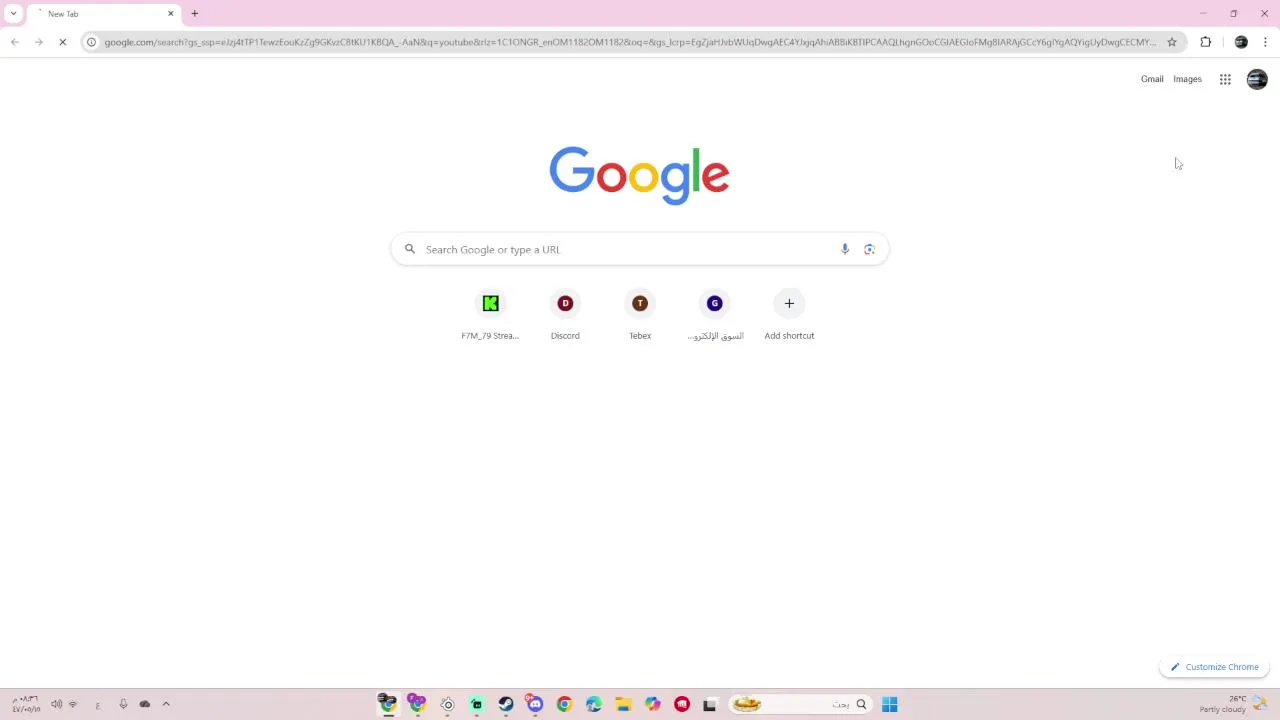Viewport: 1280px width, 720px height.
Task: Open the Discord shortcut tile
Action: coord(565,315)
